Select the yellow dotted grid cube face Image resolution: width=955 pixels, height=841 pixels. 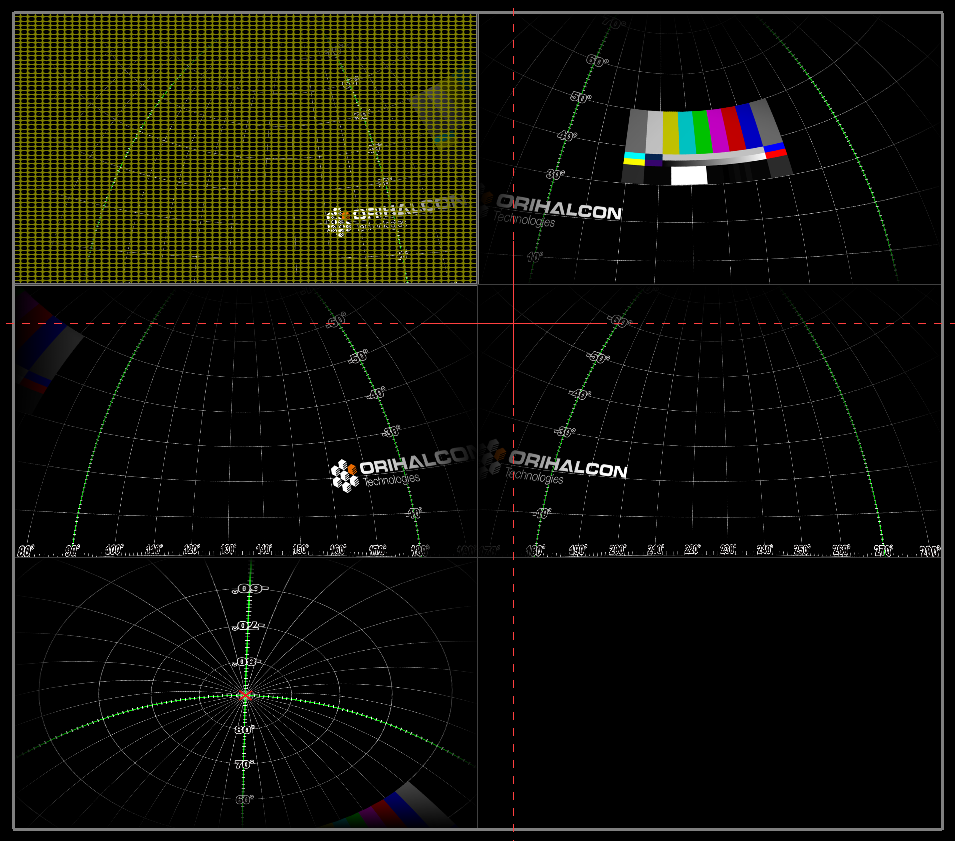tap(245, 149)
